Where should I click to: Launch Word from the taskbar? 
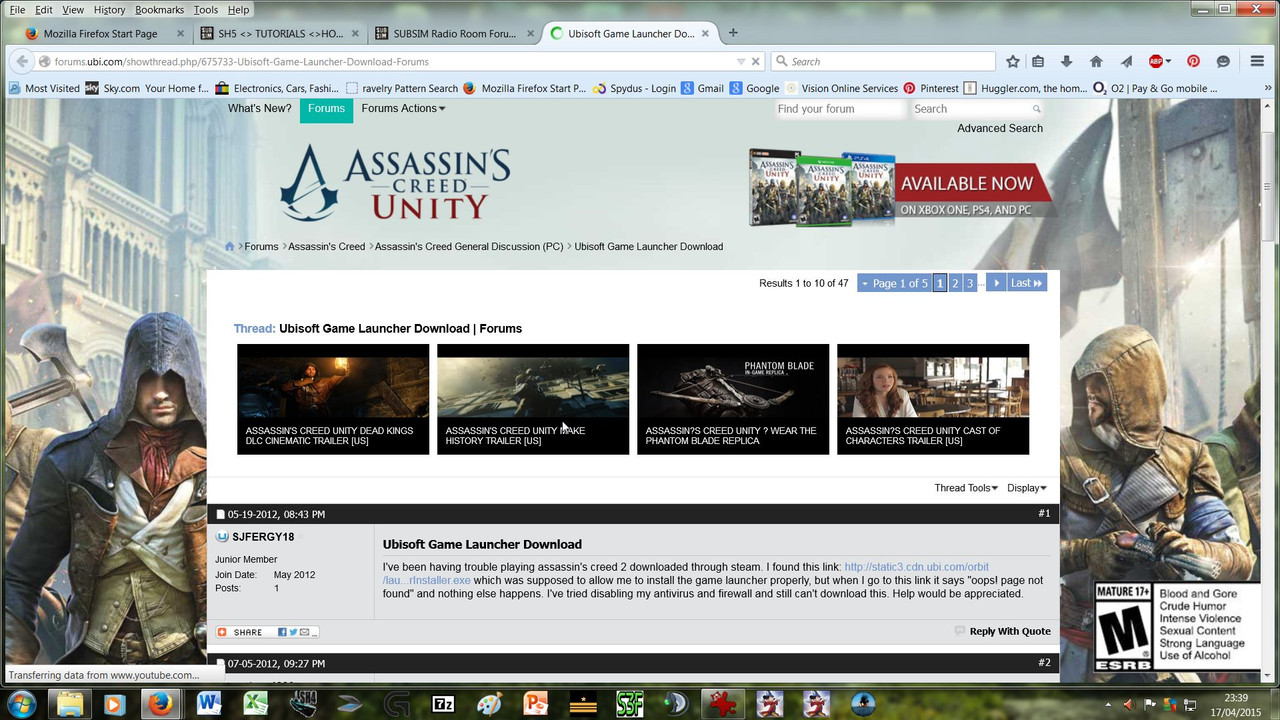point(209,703)
